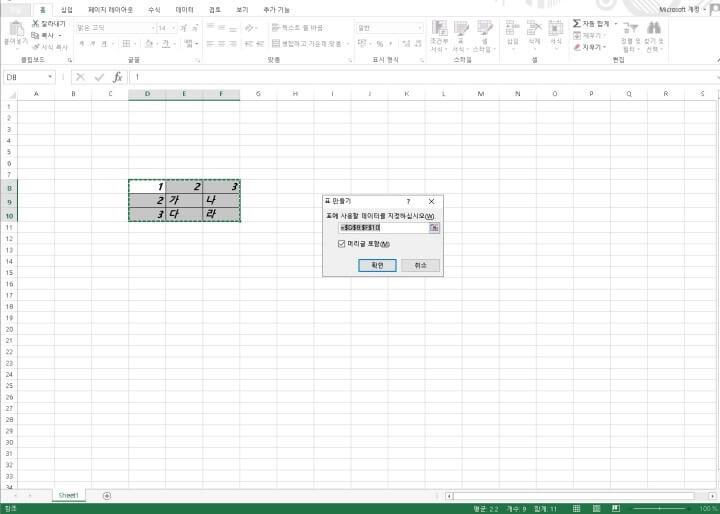Click the AutoSum (자동 합계) sigma

[577, 23]
